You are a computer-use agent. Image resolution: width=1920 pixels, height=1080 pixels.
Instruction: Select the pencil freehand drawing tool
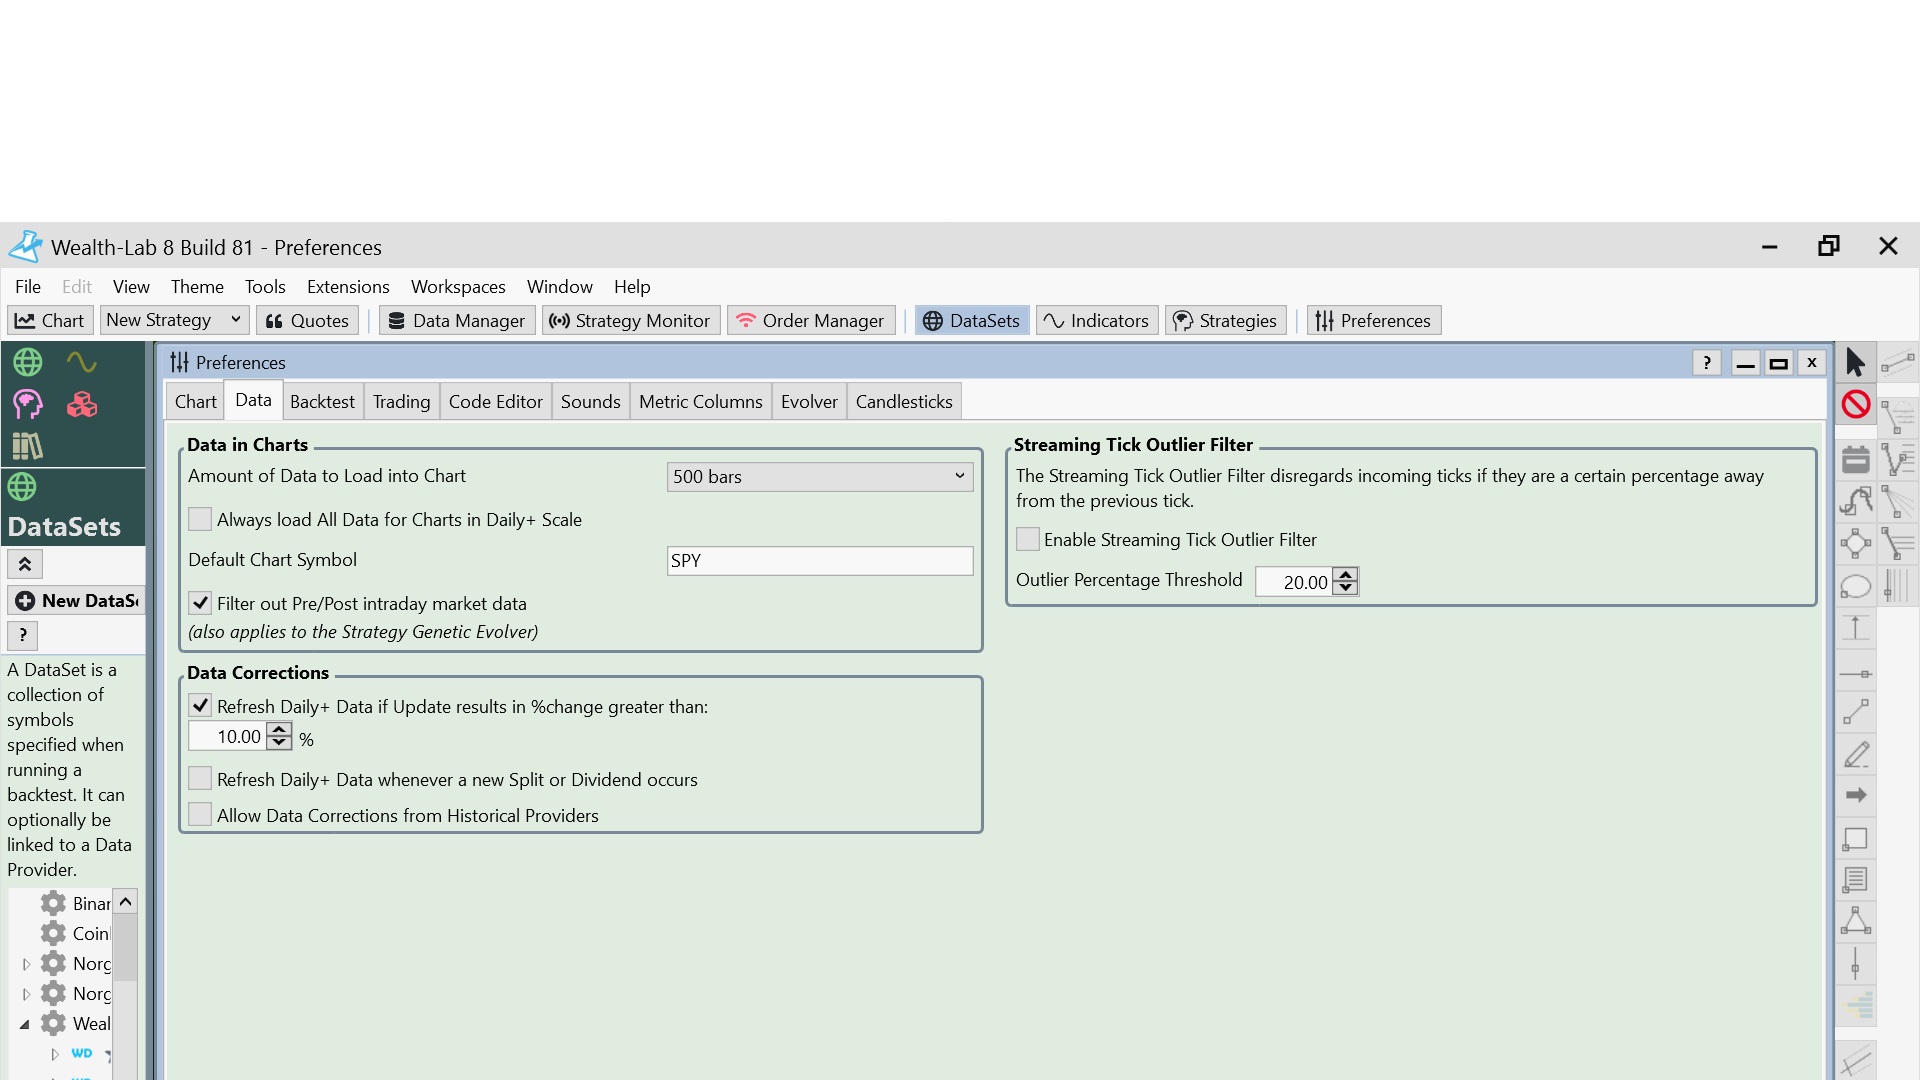point(1856,755)
